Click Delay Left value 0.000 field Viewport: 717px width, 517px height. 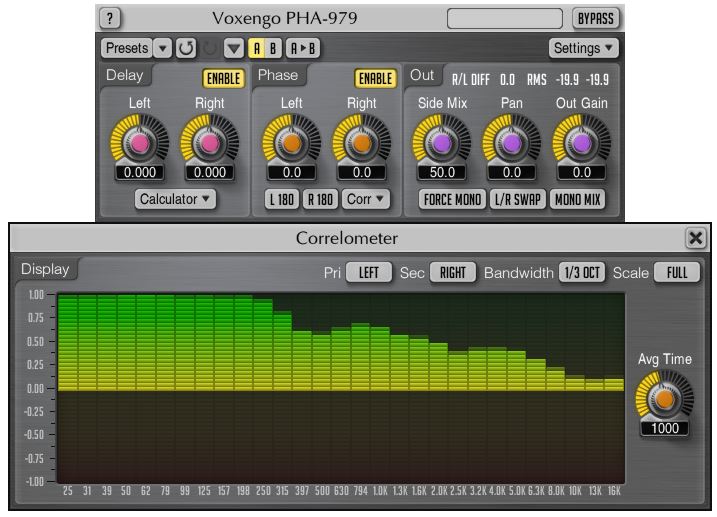[140, 172]
